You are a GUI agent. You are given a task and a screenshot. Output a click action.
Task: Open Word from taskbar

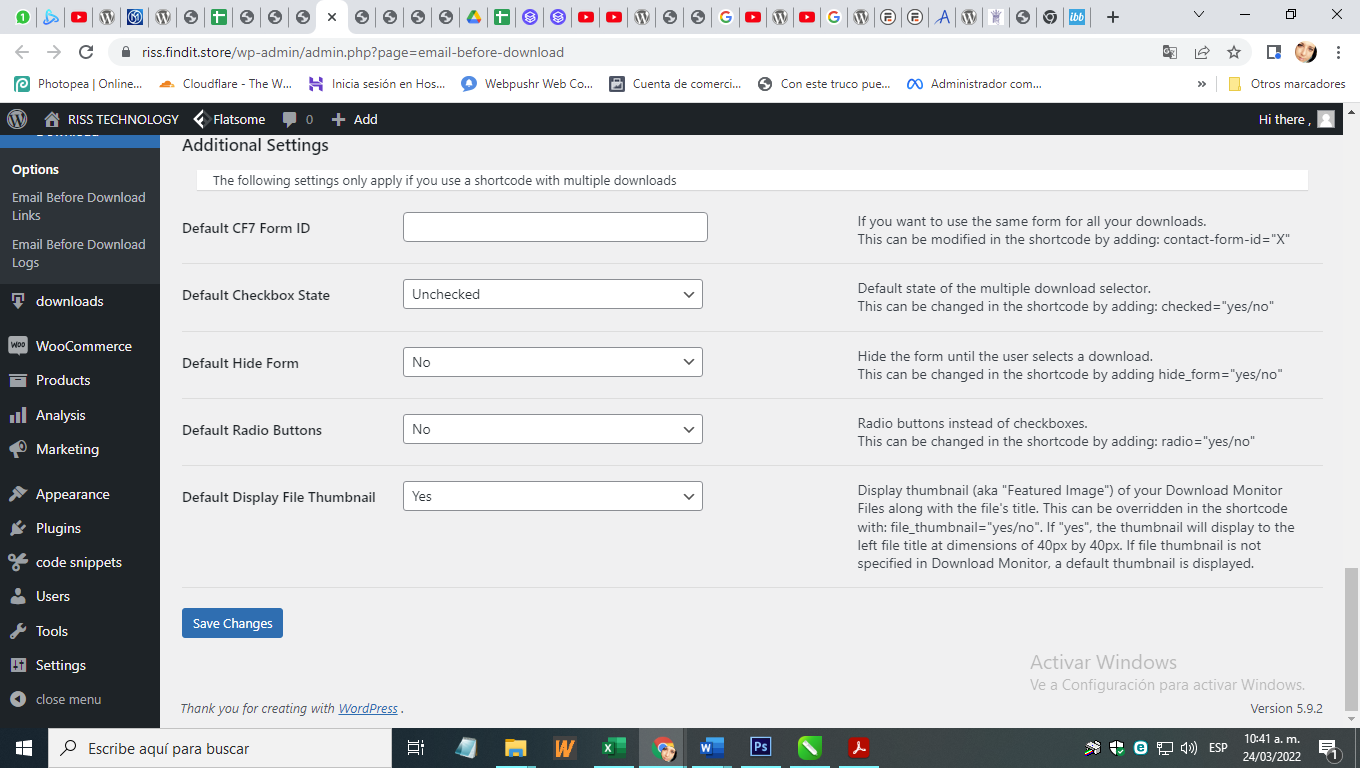[x=711, y=748]
